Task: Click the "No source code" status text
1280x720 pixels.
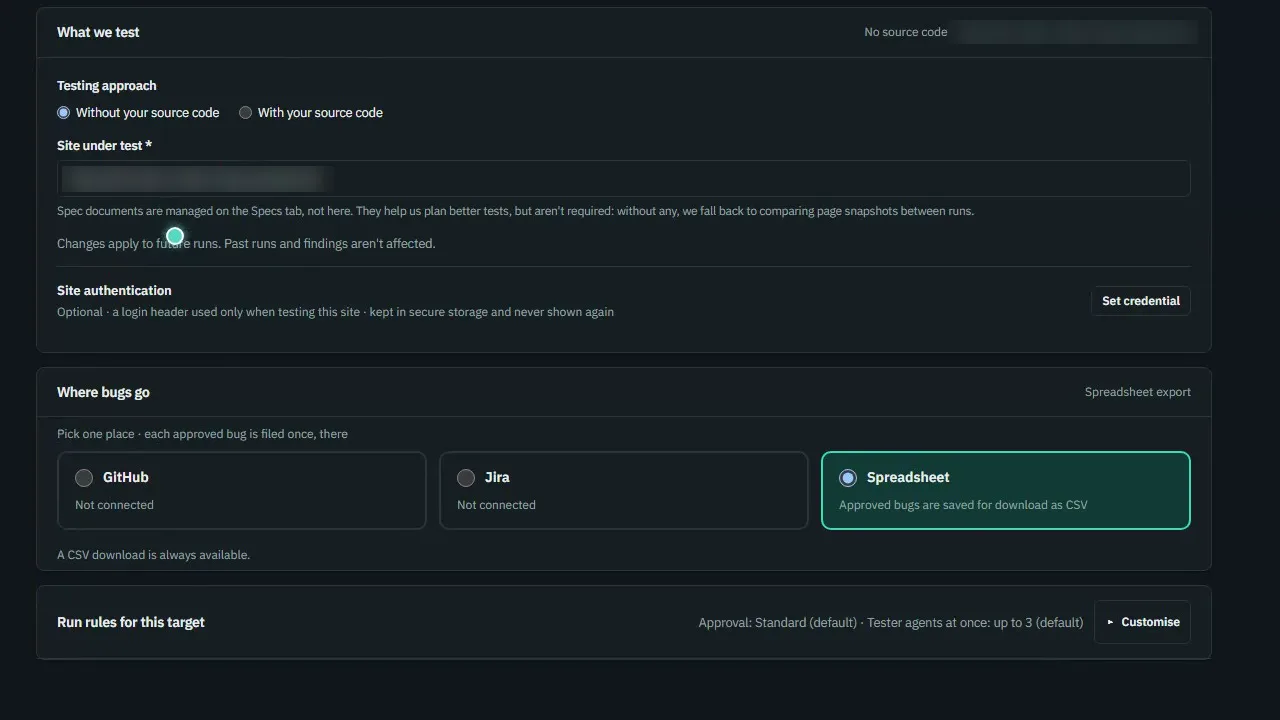Action: click(906, 32)
